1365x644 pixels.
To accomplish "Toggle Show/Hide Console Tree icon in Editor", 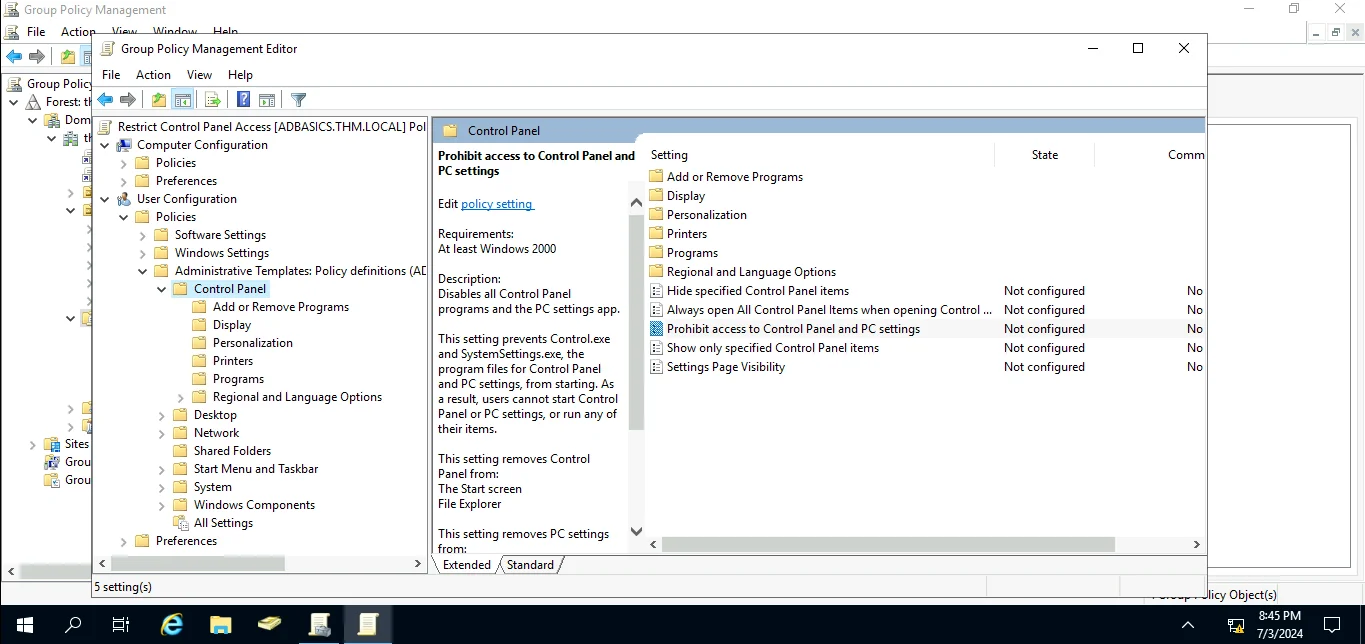I will click(183, 100).
